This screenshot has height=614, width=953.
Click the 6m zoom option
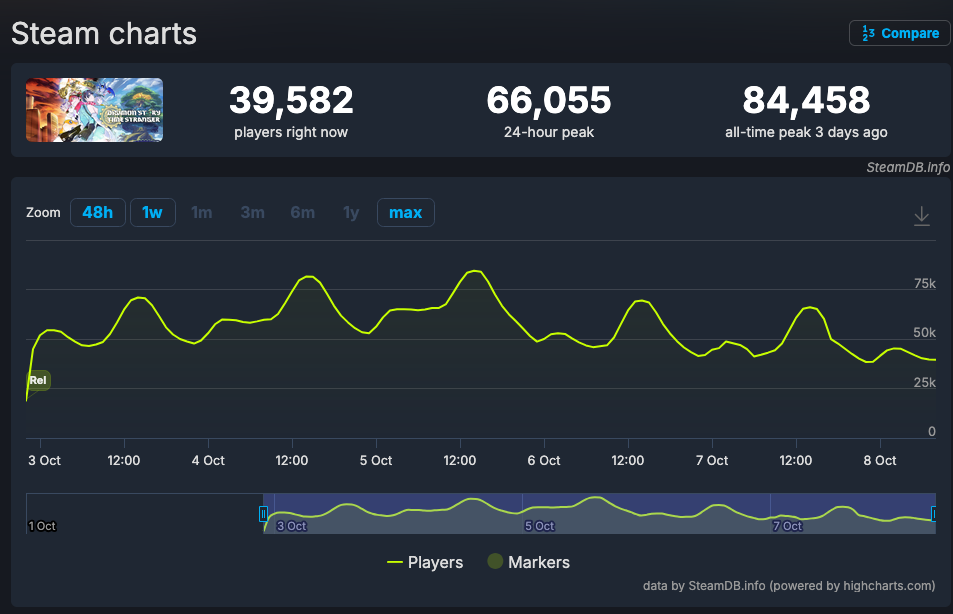pos(302,212)
